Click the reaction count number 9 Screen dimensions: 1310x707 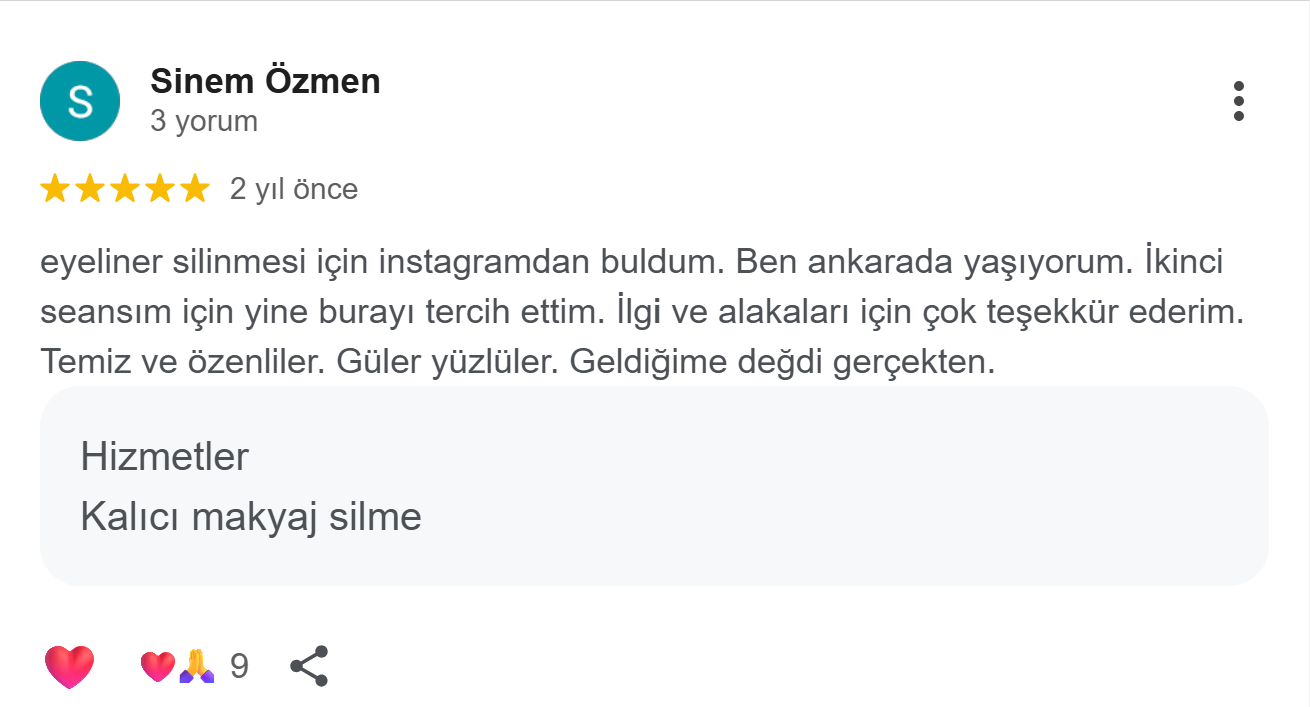[x=239, y=666]
